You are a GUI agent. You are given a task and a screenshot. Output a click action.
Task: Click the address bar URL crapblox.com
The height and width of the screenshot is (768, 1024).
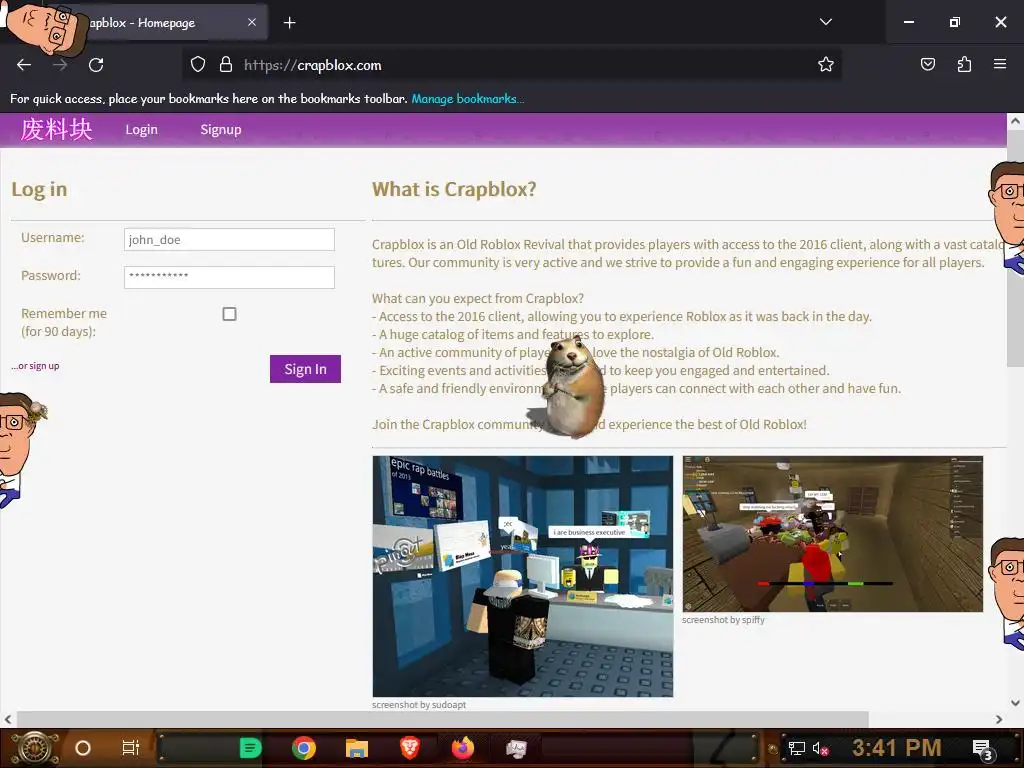click(312, 65)
